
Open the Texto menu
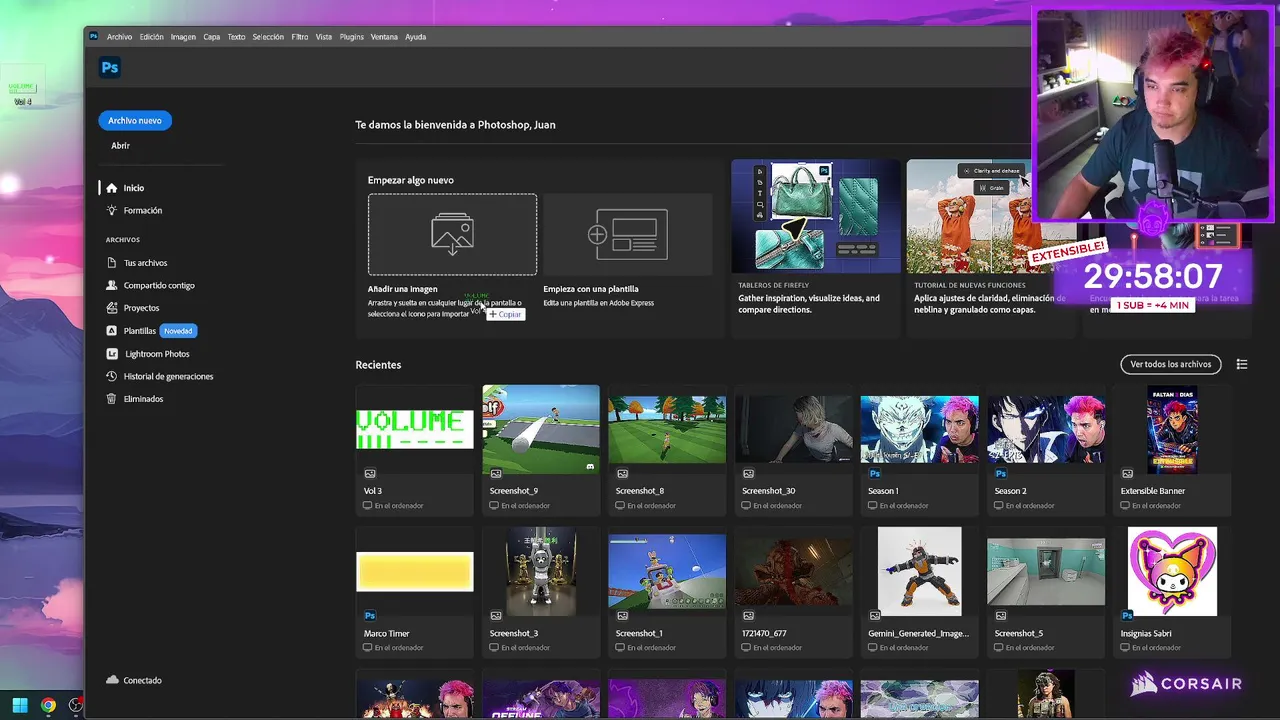(236, 37)
